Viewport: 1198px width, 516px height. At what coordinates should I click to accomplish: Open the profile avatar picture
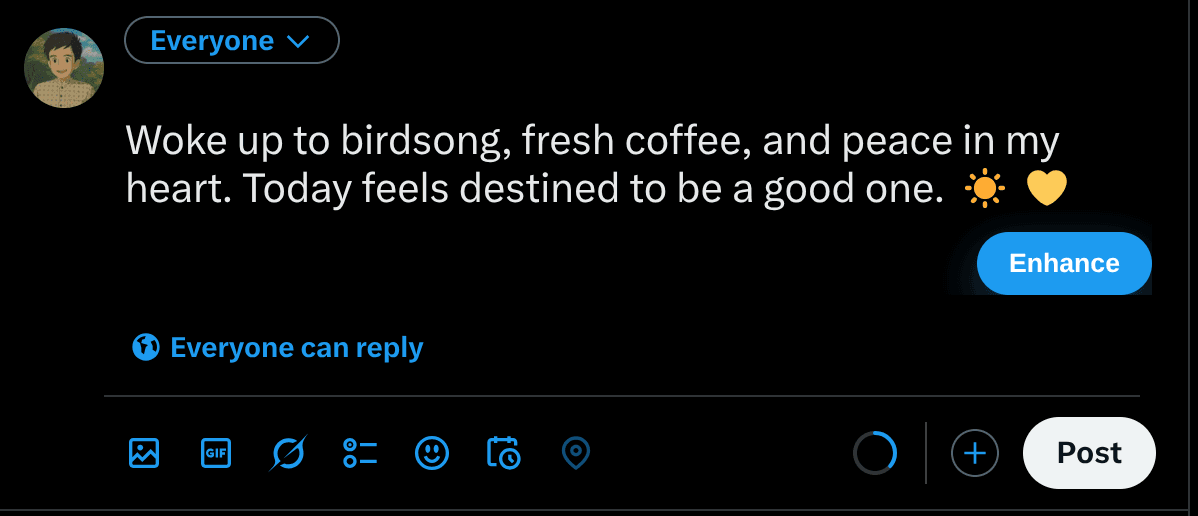(x=64, y=68)
